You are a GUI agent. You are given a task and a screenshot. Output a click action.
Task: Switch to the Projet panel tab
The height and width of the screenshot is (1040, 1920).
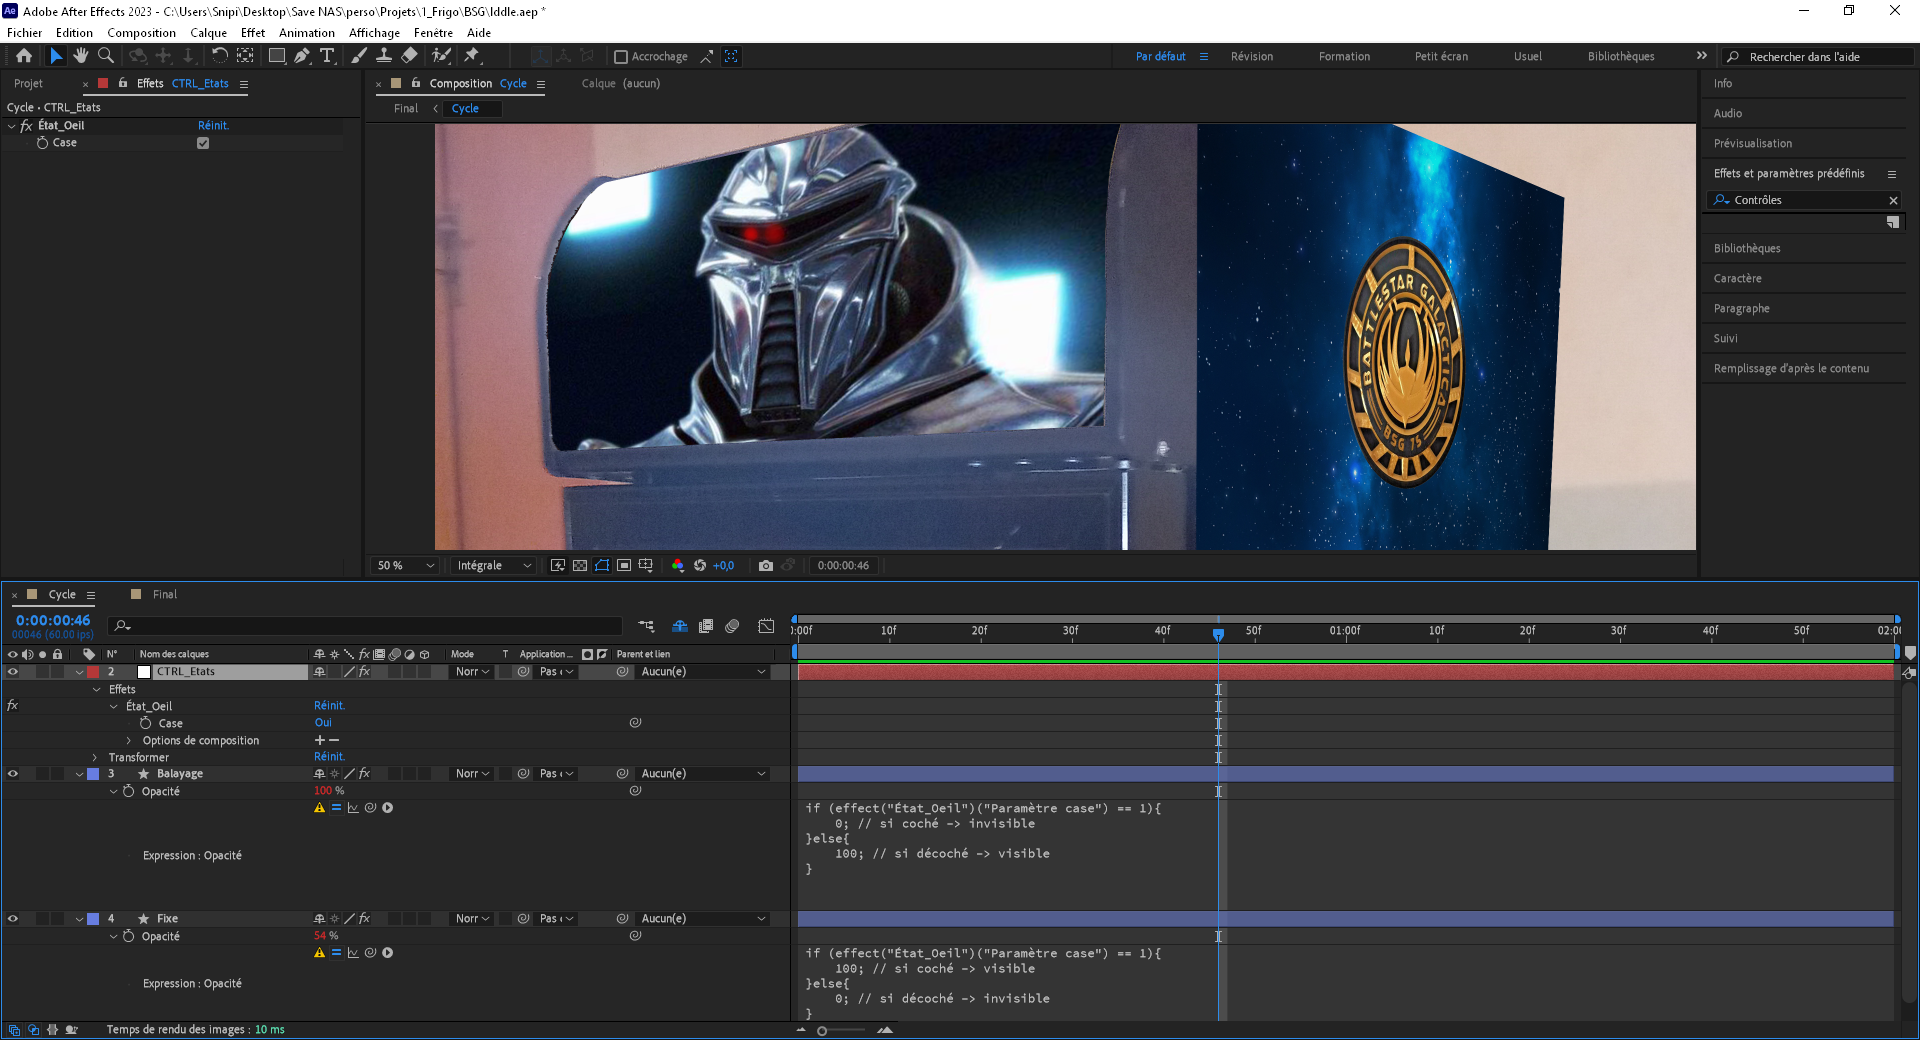click(x=28, y=84)
